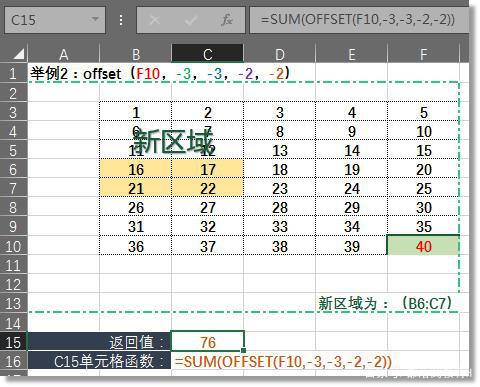The image size is (480, 387).
Task: Click cell containing 24
Action: click(x=352, y=188)
